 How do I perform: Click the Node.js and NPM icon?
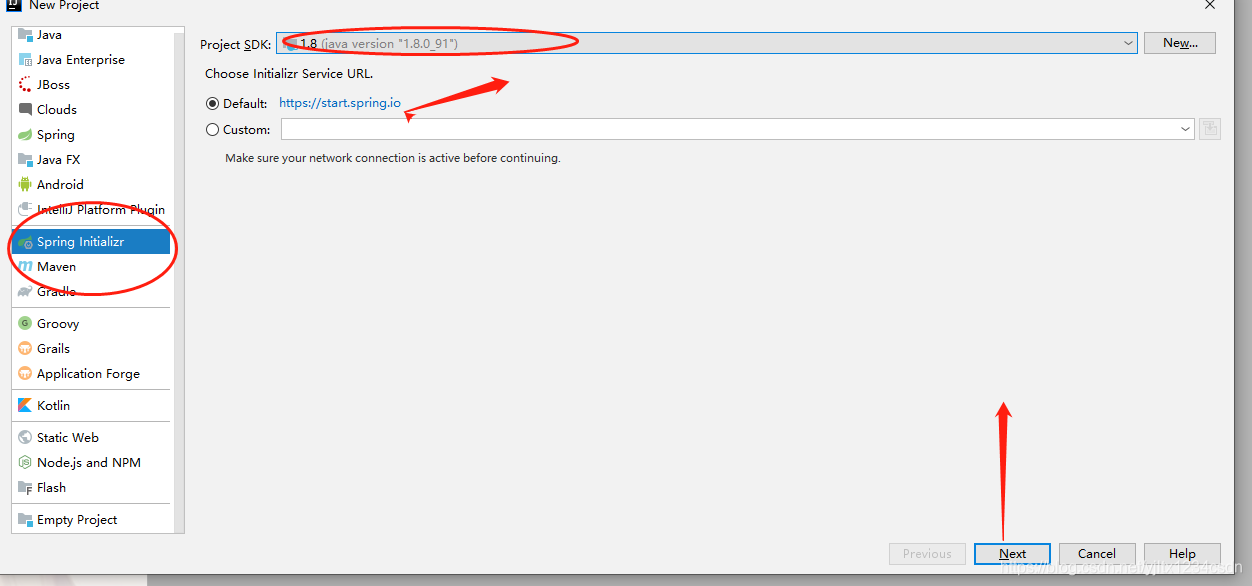[x=26, y=463]
